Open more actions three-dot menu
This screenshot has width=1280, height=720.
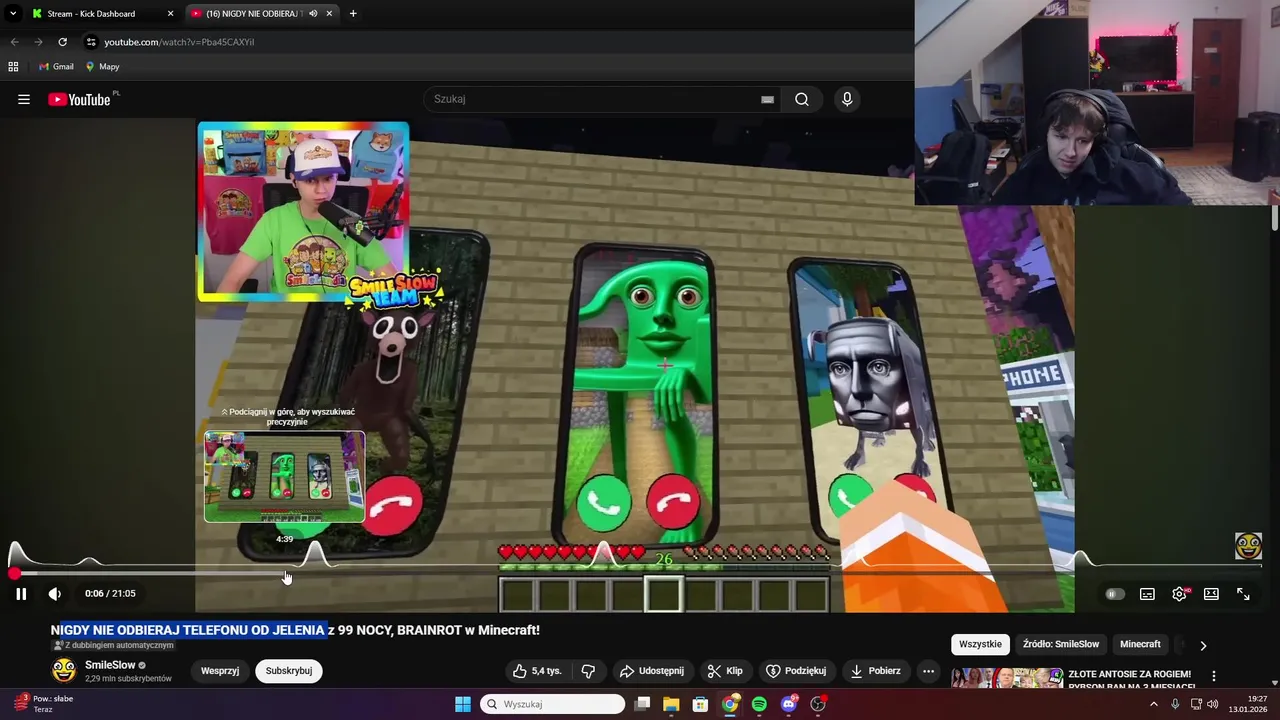point(929,671)
